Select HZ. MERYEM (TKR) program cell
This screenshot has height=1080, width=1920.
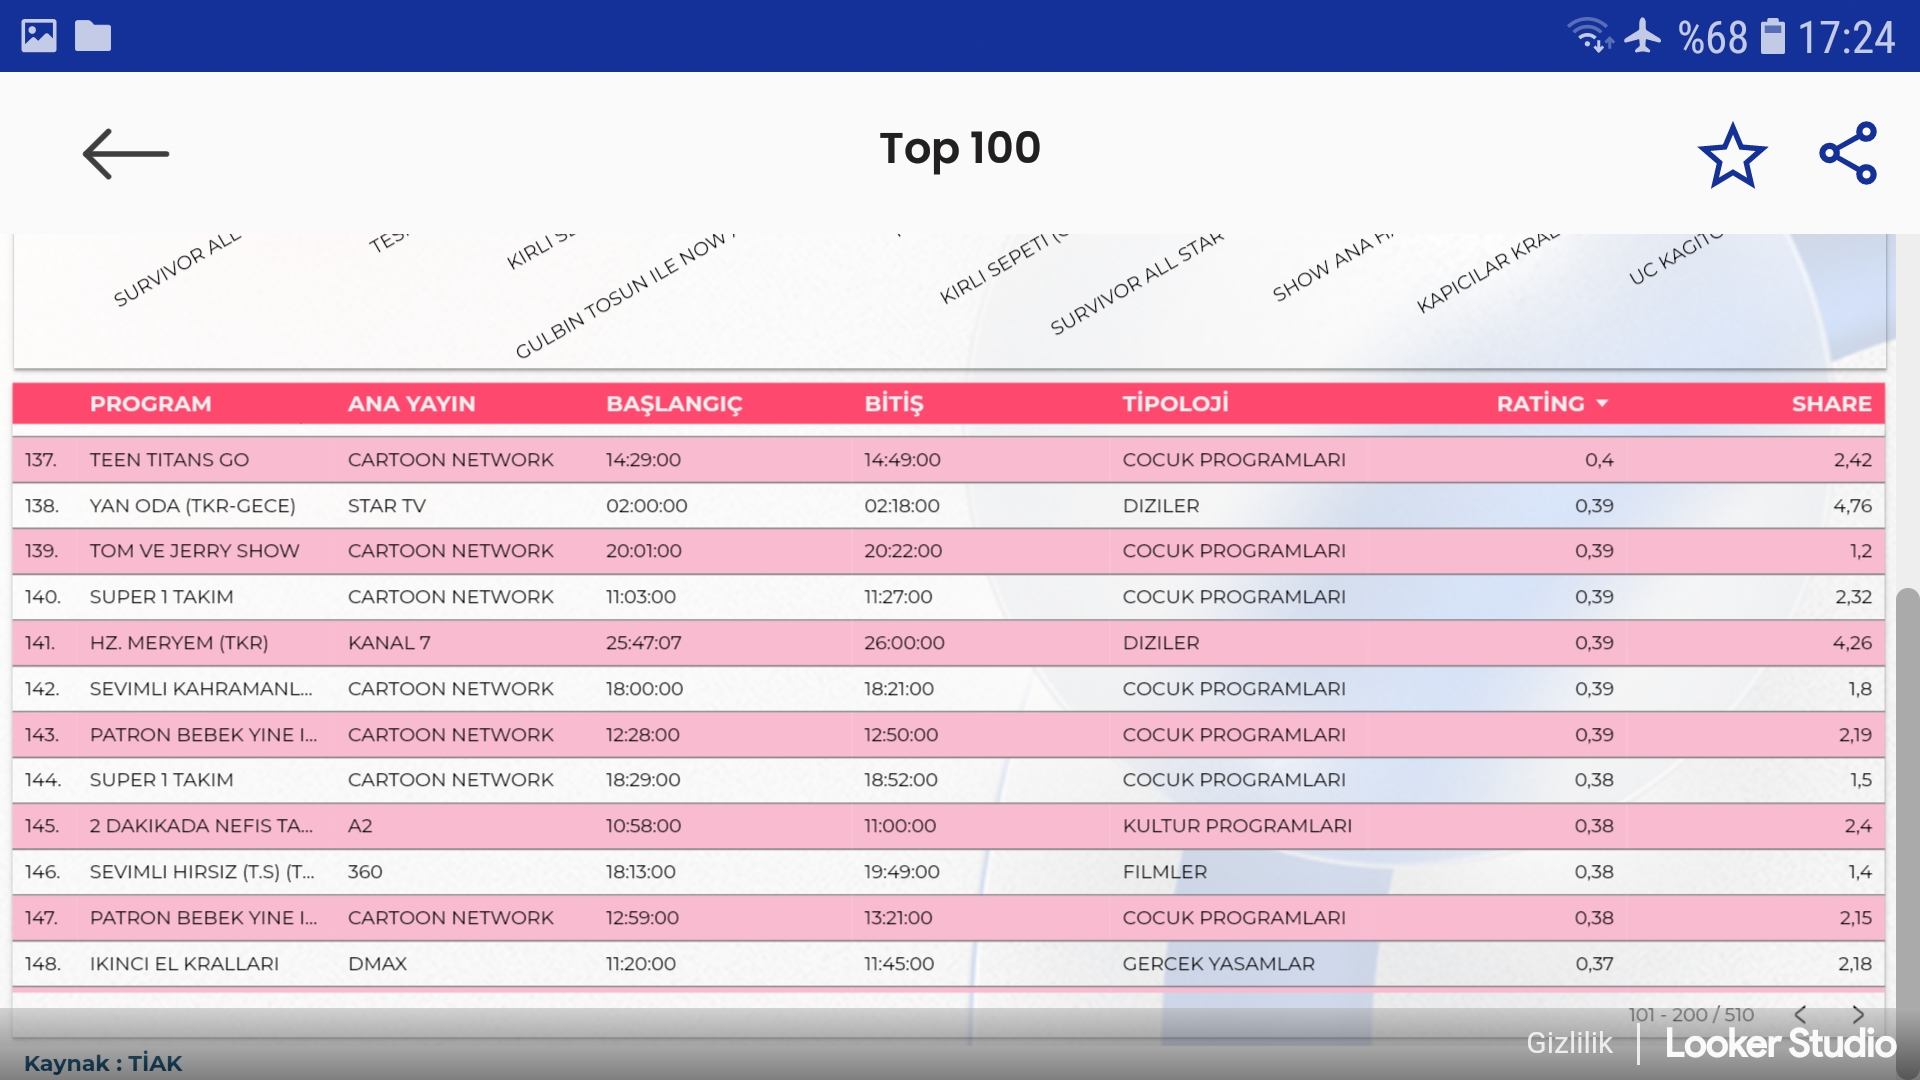pos(179,643)
